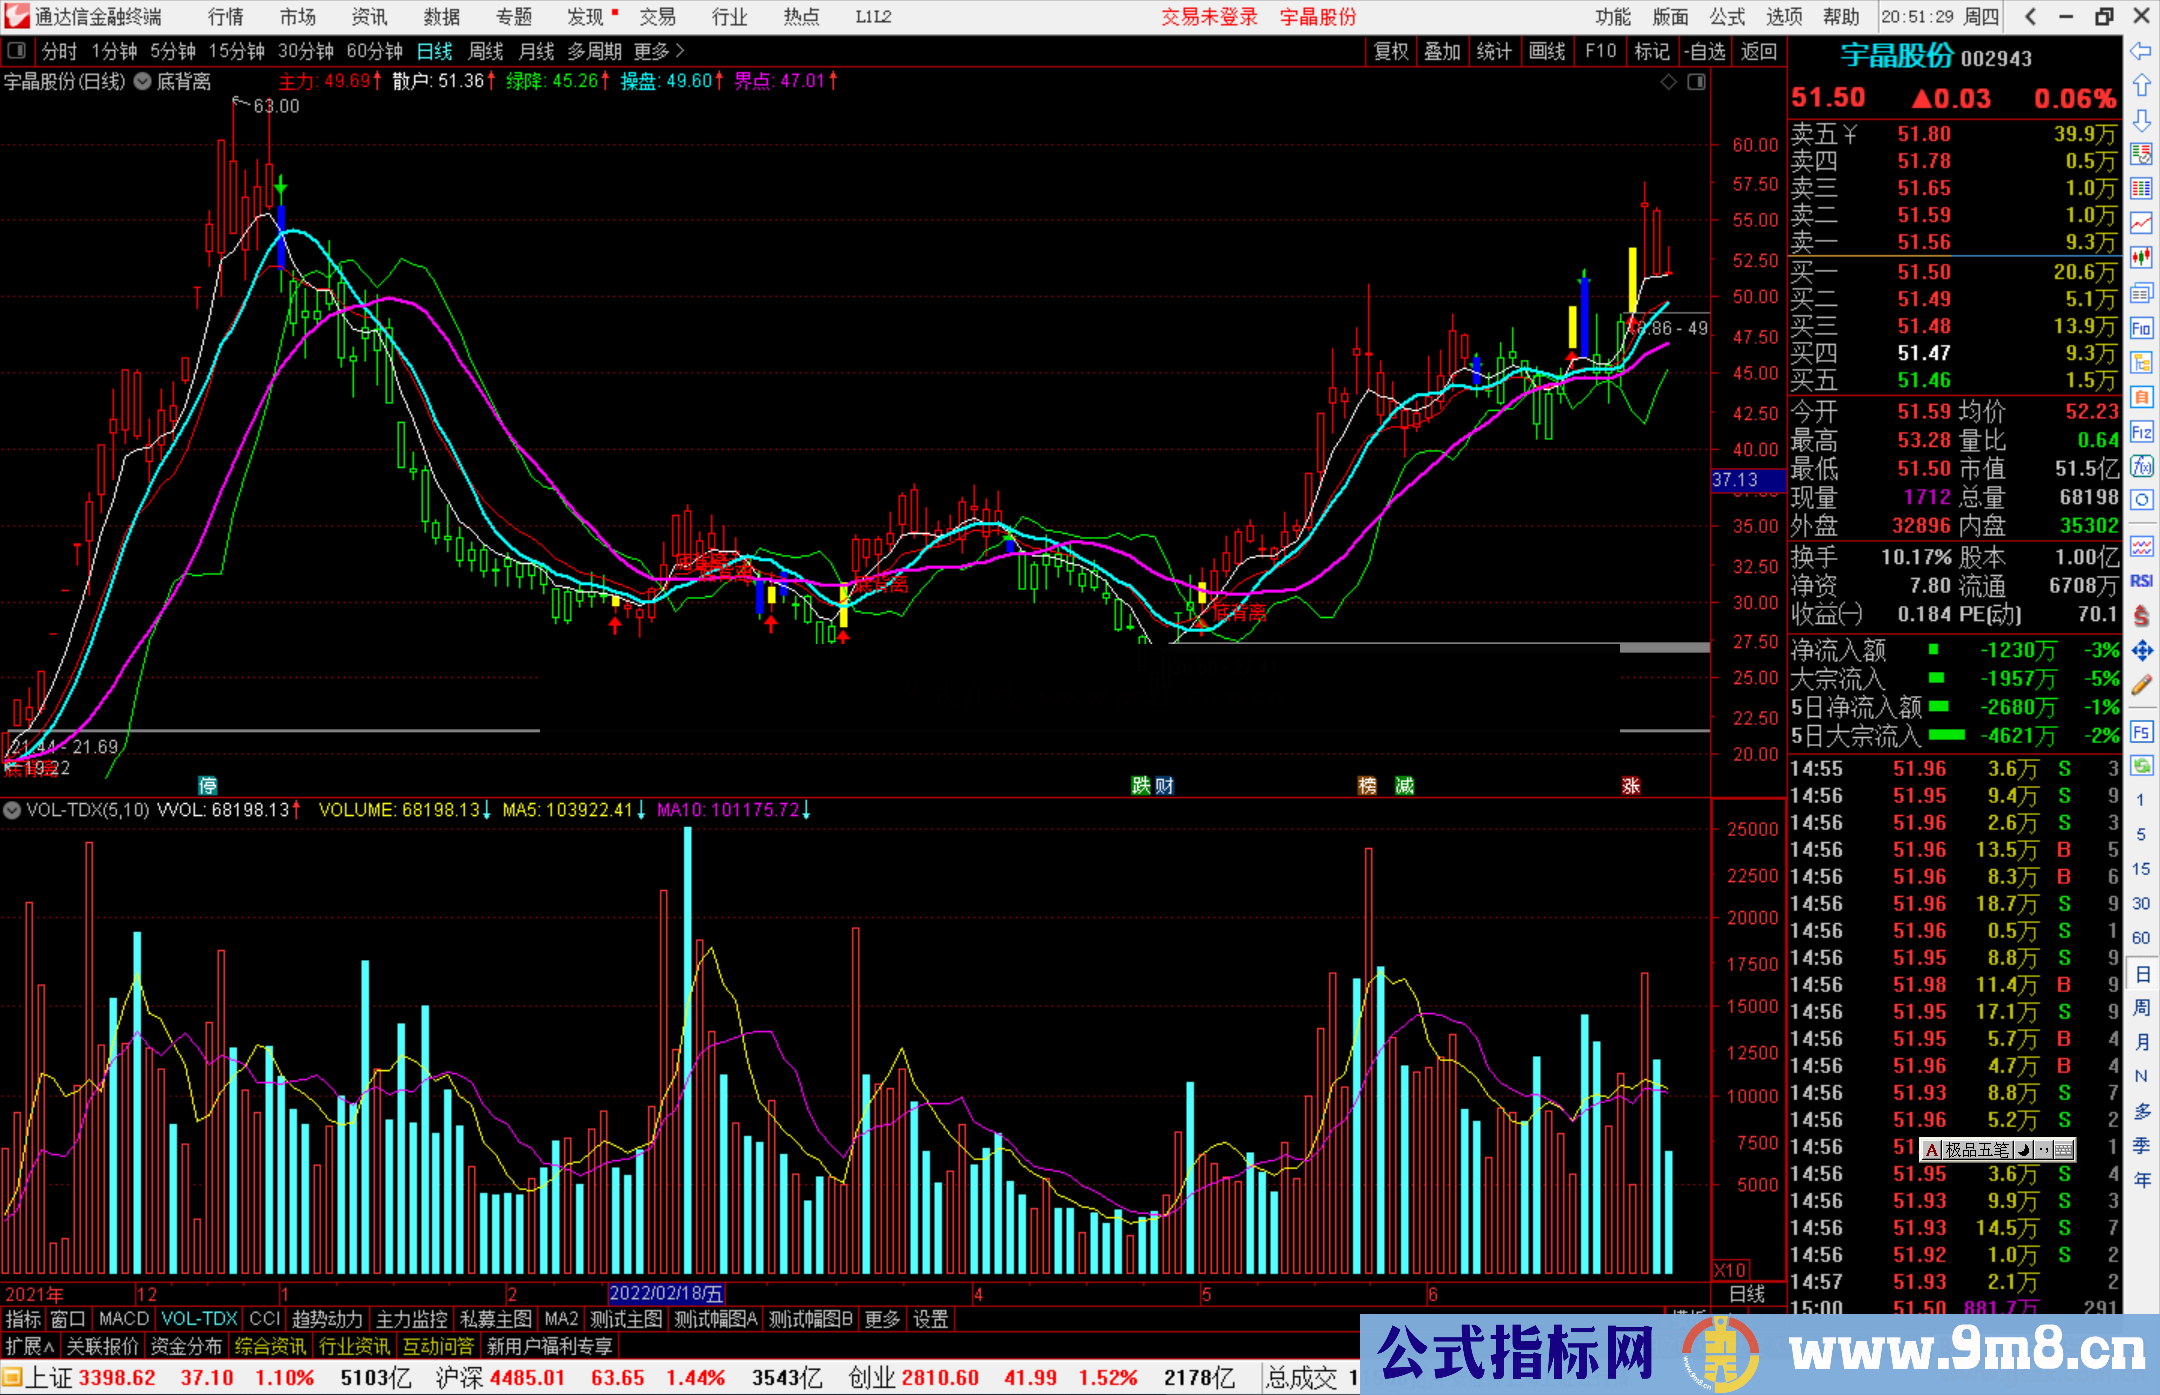Open the VOL-TDX indicator dropdown circle
The image size is (2160, 1395).
pos(12,810)
